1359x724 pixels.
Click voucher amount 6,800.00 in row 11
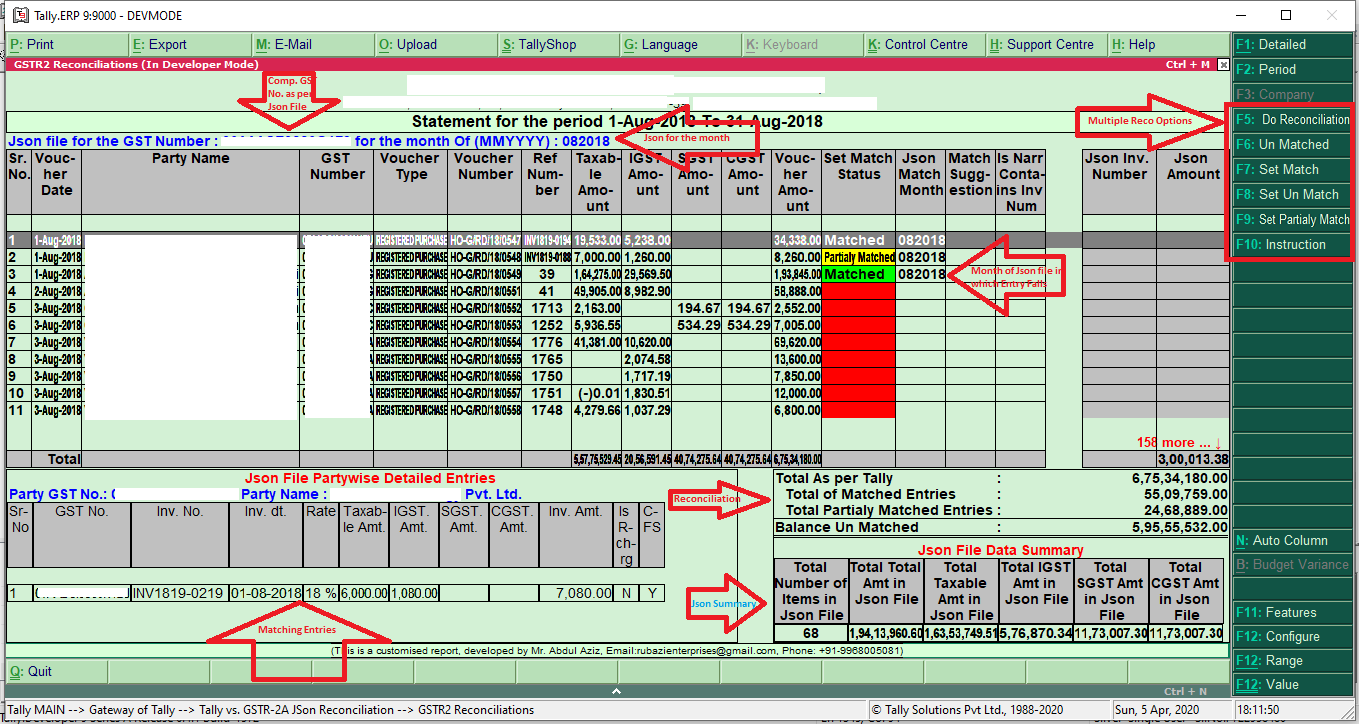click(796, 410)
